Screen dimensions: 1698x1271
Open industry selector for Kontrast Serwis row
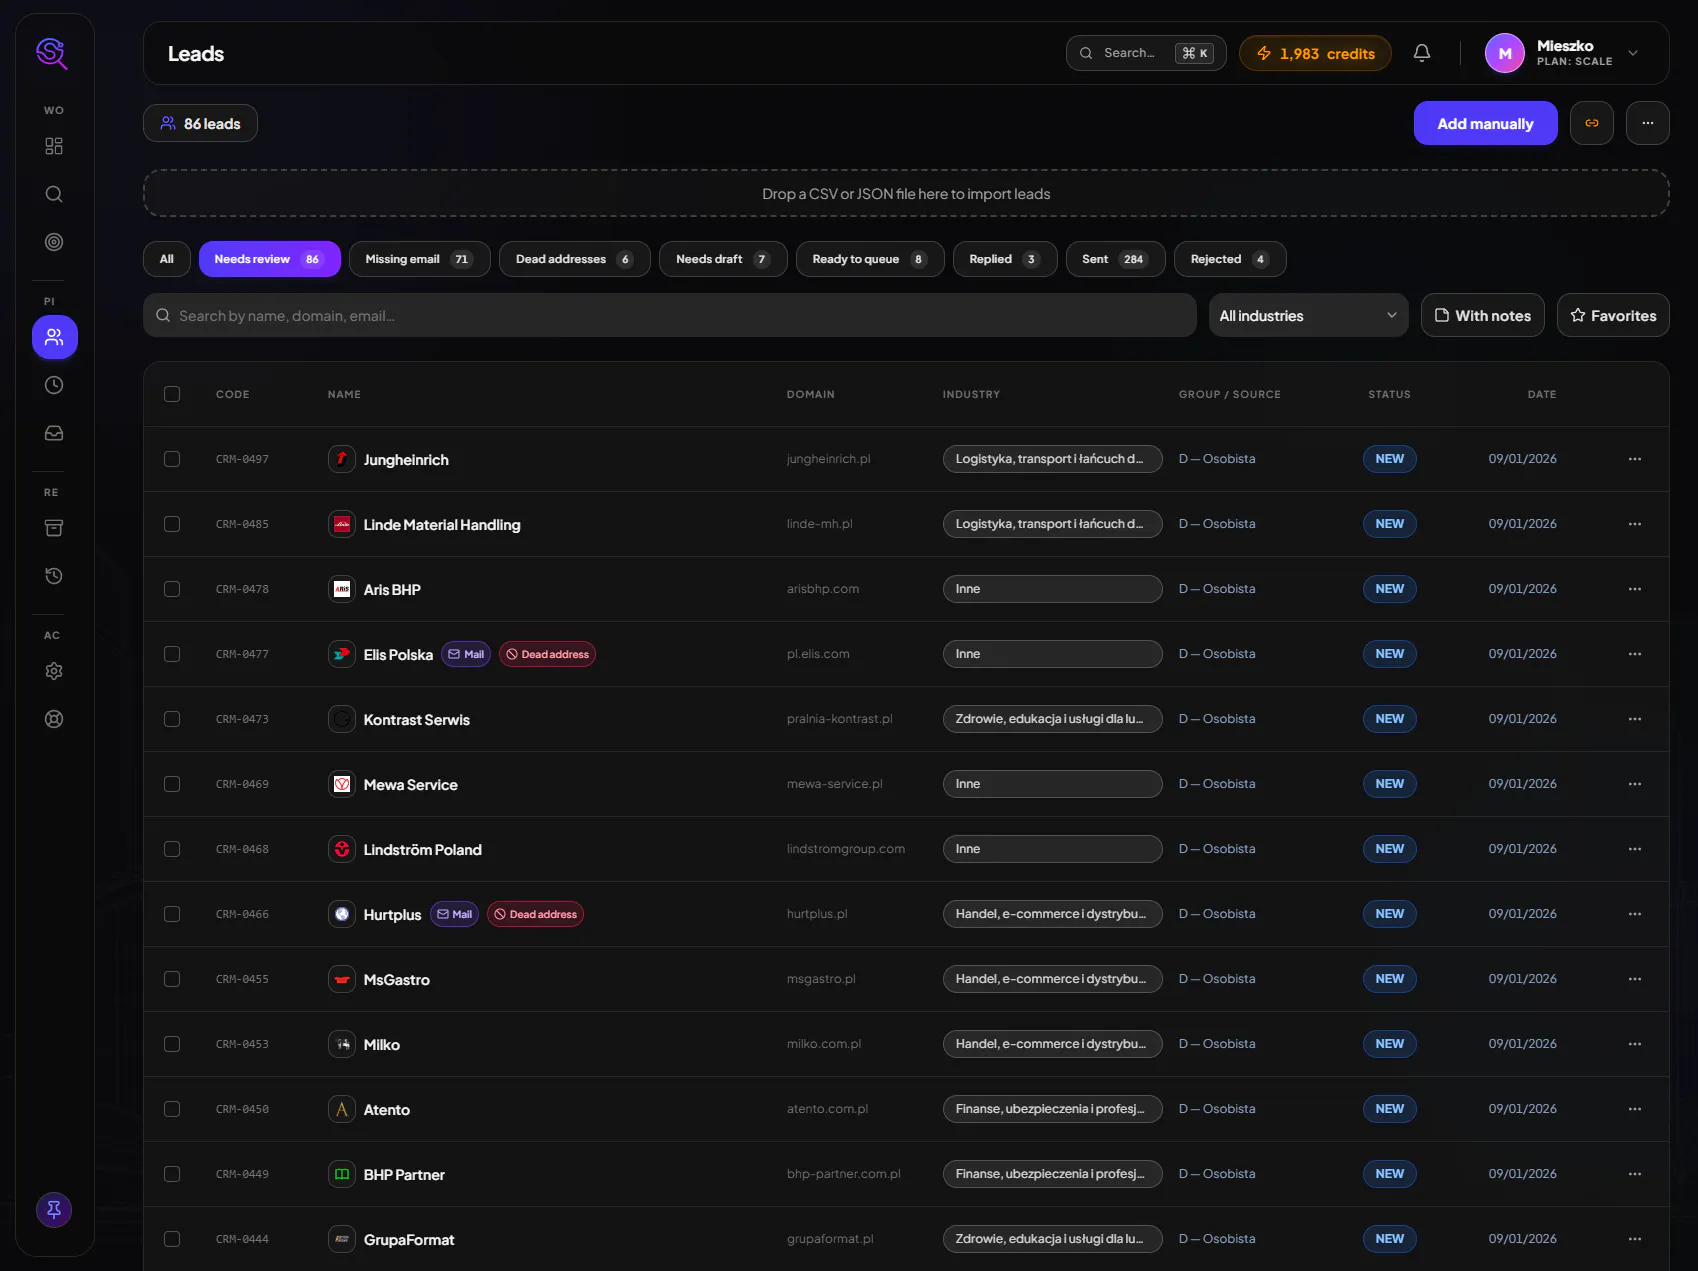pyautogui.click(x=1052, y=719)
